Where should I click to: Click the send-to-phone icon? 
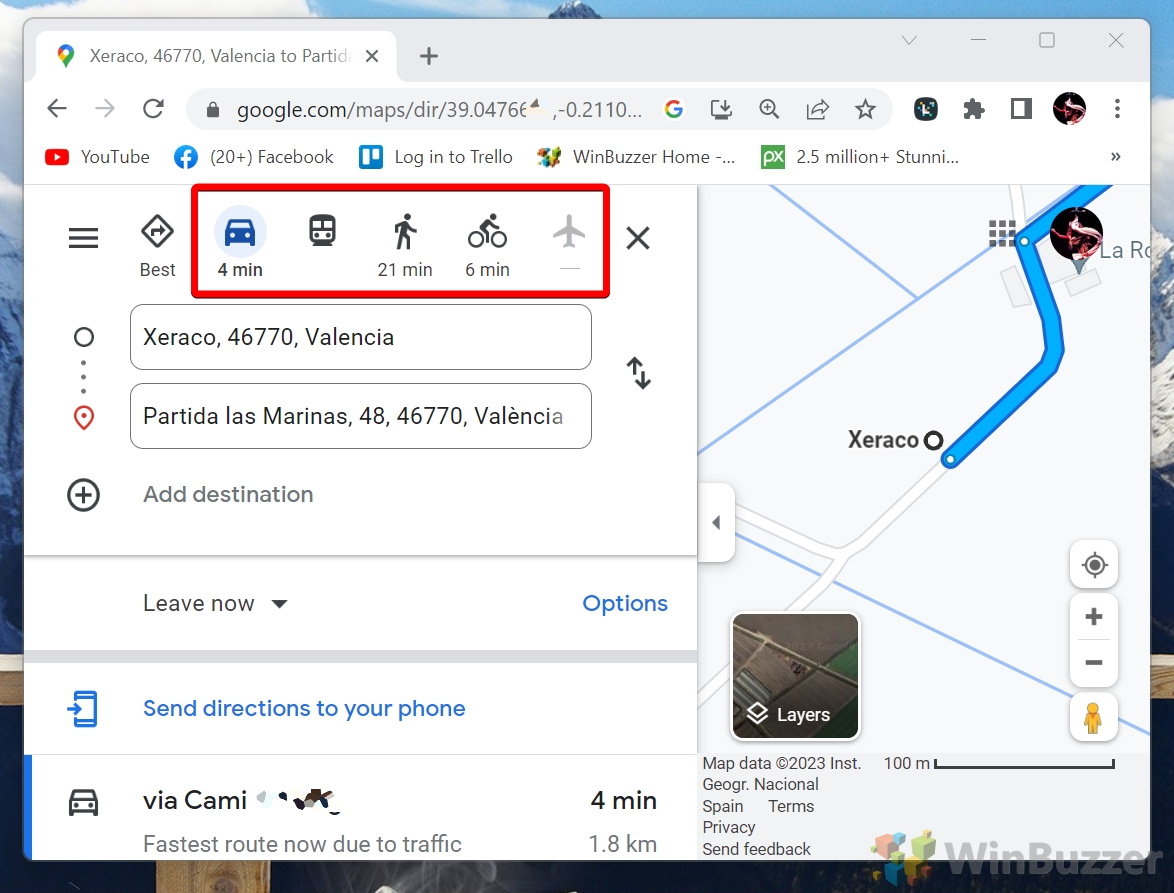point(83,709)
